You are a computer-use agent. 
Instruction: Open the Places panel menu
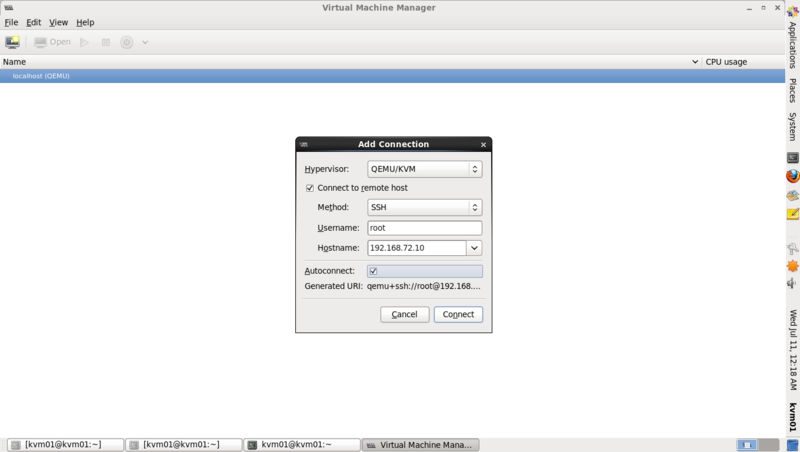coord(792,90)
